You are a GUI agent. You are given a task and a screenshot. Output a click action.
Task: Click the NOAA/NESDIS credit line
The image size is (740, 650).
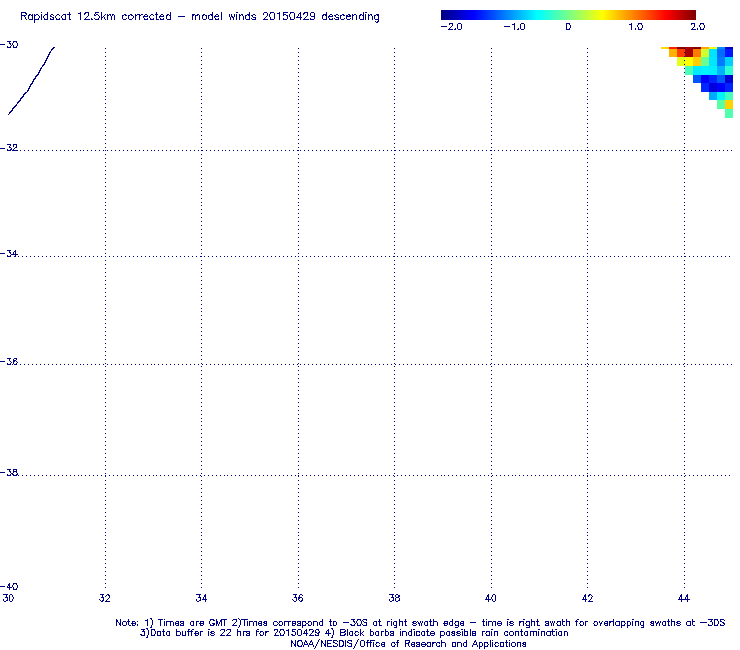(408, 644)
